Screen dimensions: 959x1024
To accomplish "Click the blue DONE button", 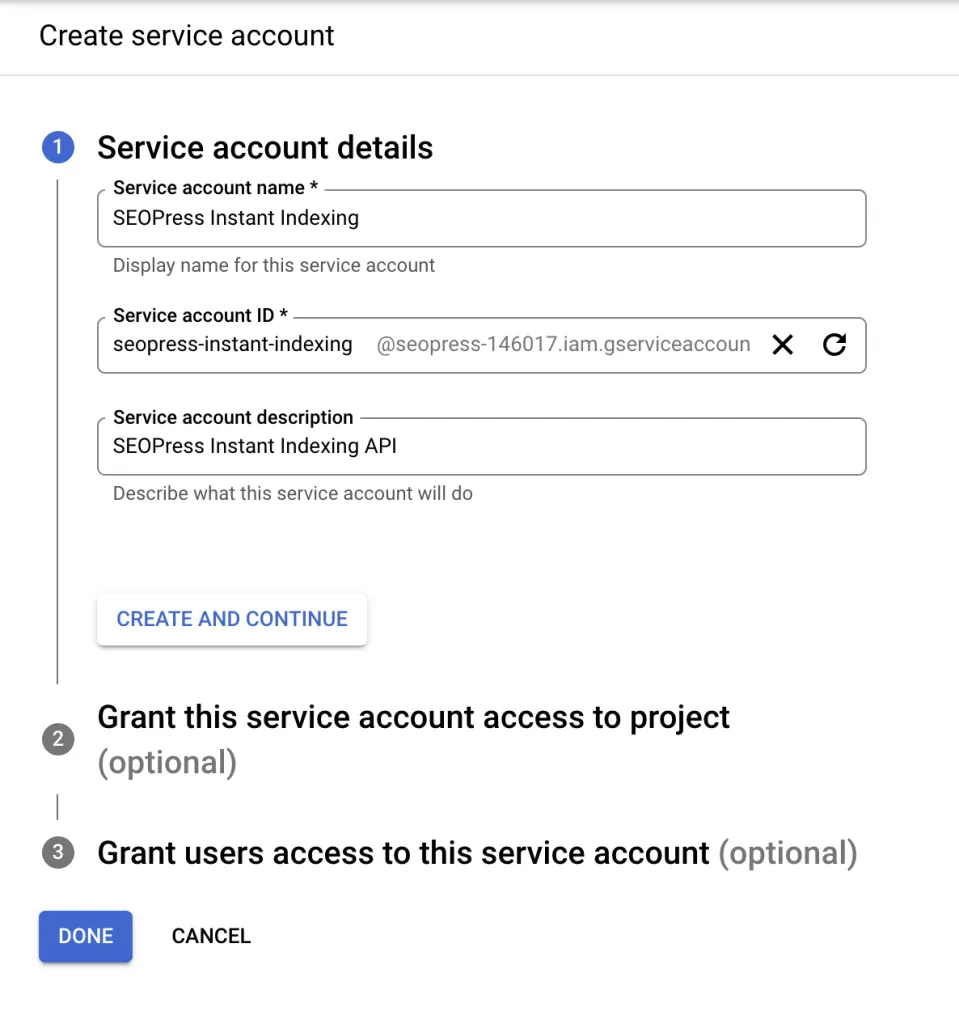I will 85,936.
